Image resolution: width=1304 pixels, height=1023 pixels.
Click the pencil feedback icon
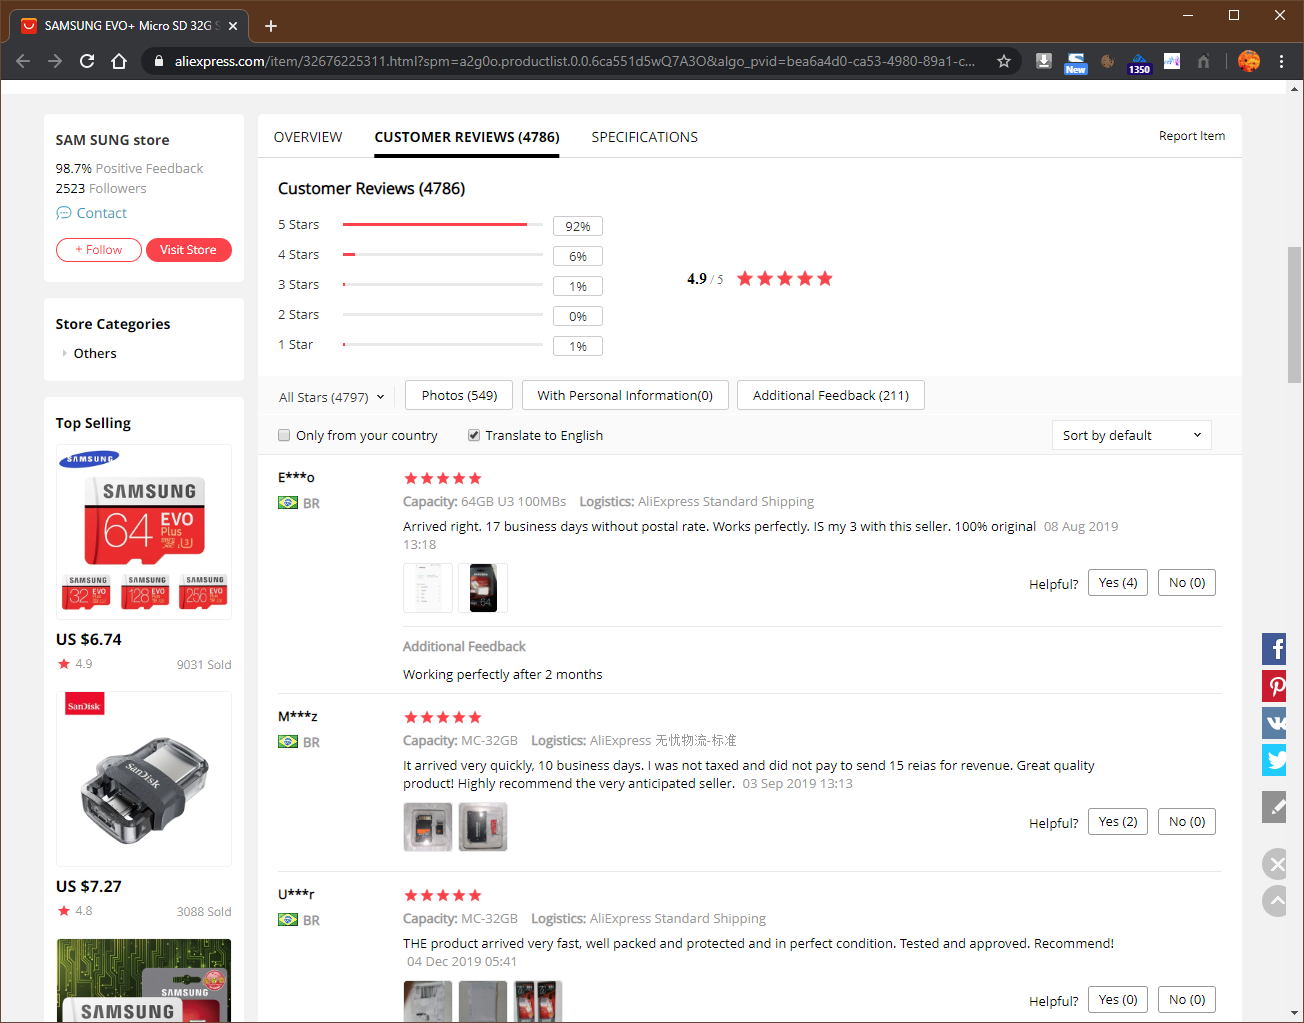point(1274,807)
